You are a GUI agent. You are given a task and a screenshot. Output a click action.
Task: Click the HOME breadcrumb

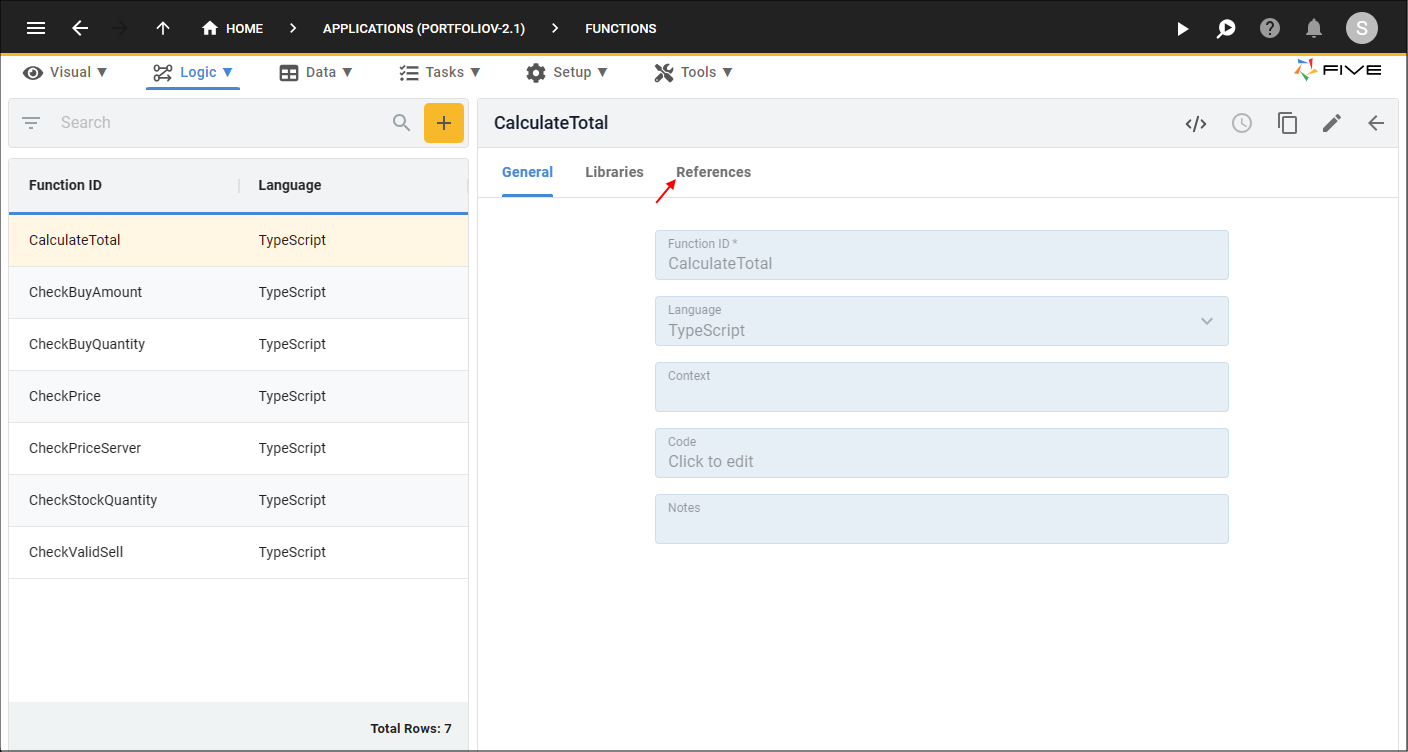(x=232, y=28)
